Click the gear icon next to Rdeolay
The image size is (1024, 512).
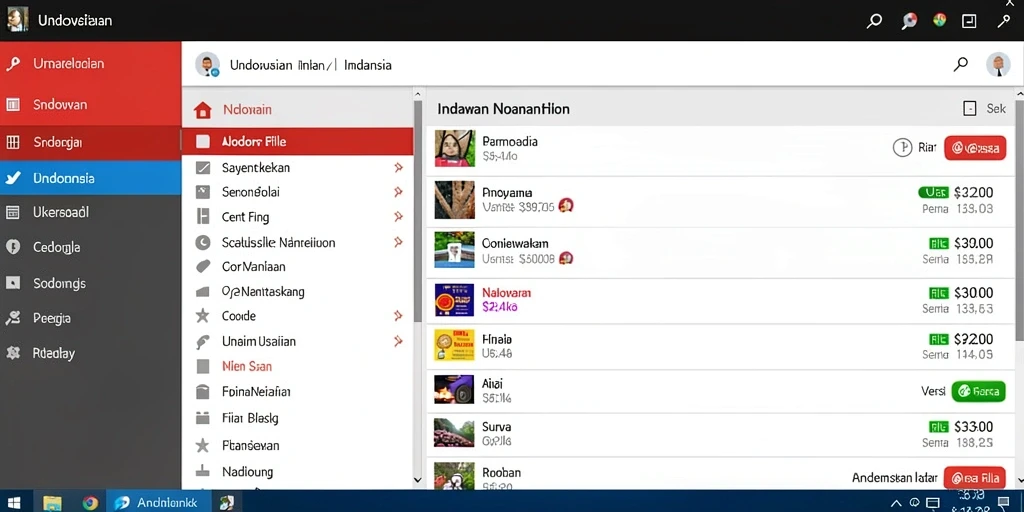(x=12, y=353)
